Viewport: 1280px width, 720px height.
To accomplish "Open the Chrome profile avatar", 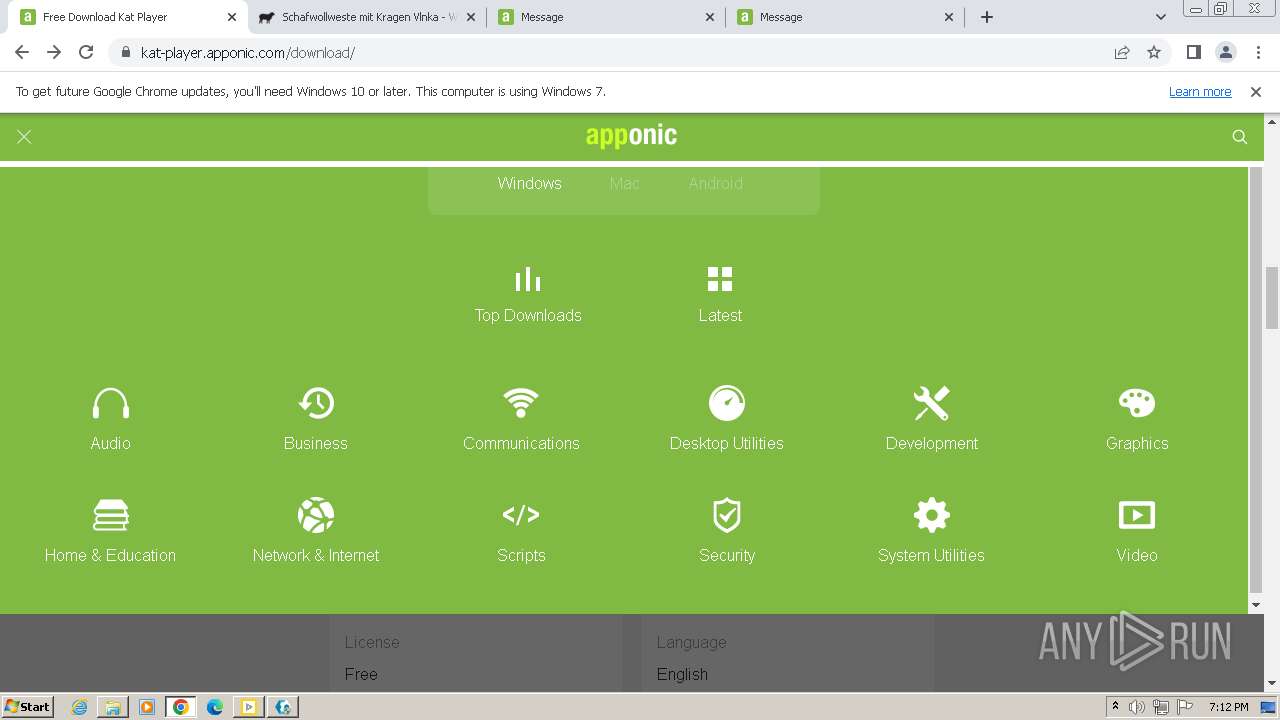I will point(1226,52).
